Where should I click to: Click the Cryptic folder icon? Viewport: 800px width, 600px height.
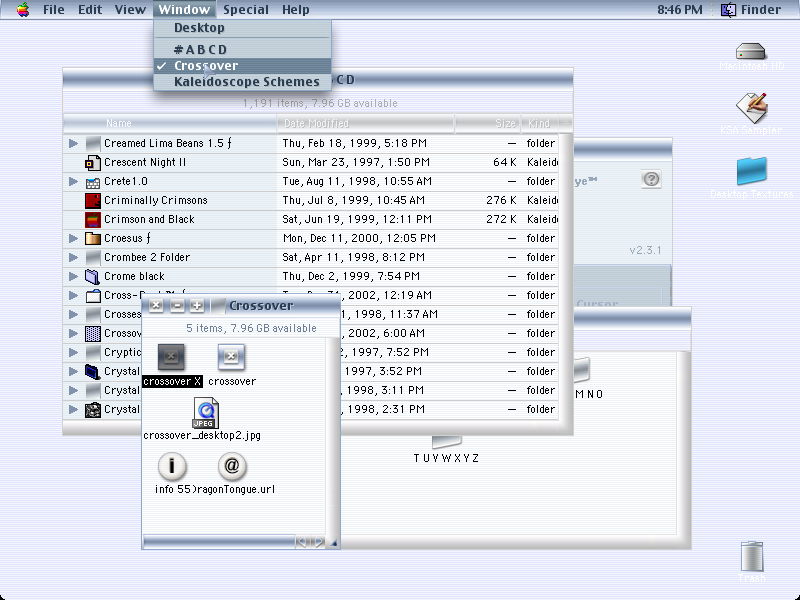click(x=93, y=353)
